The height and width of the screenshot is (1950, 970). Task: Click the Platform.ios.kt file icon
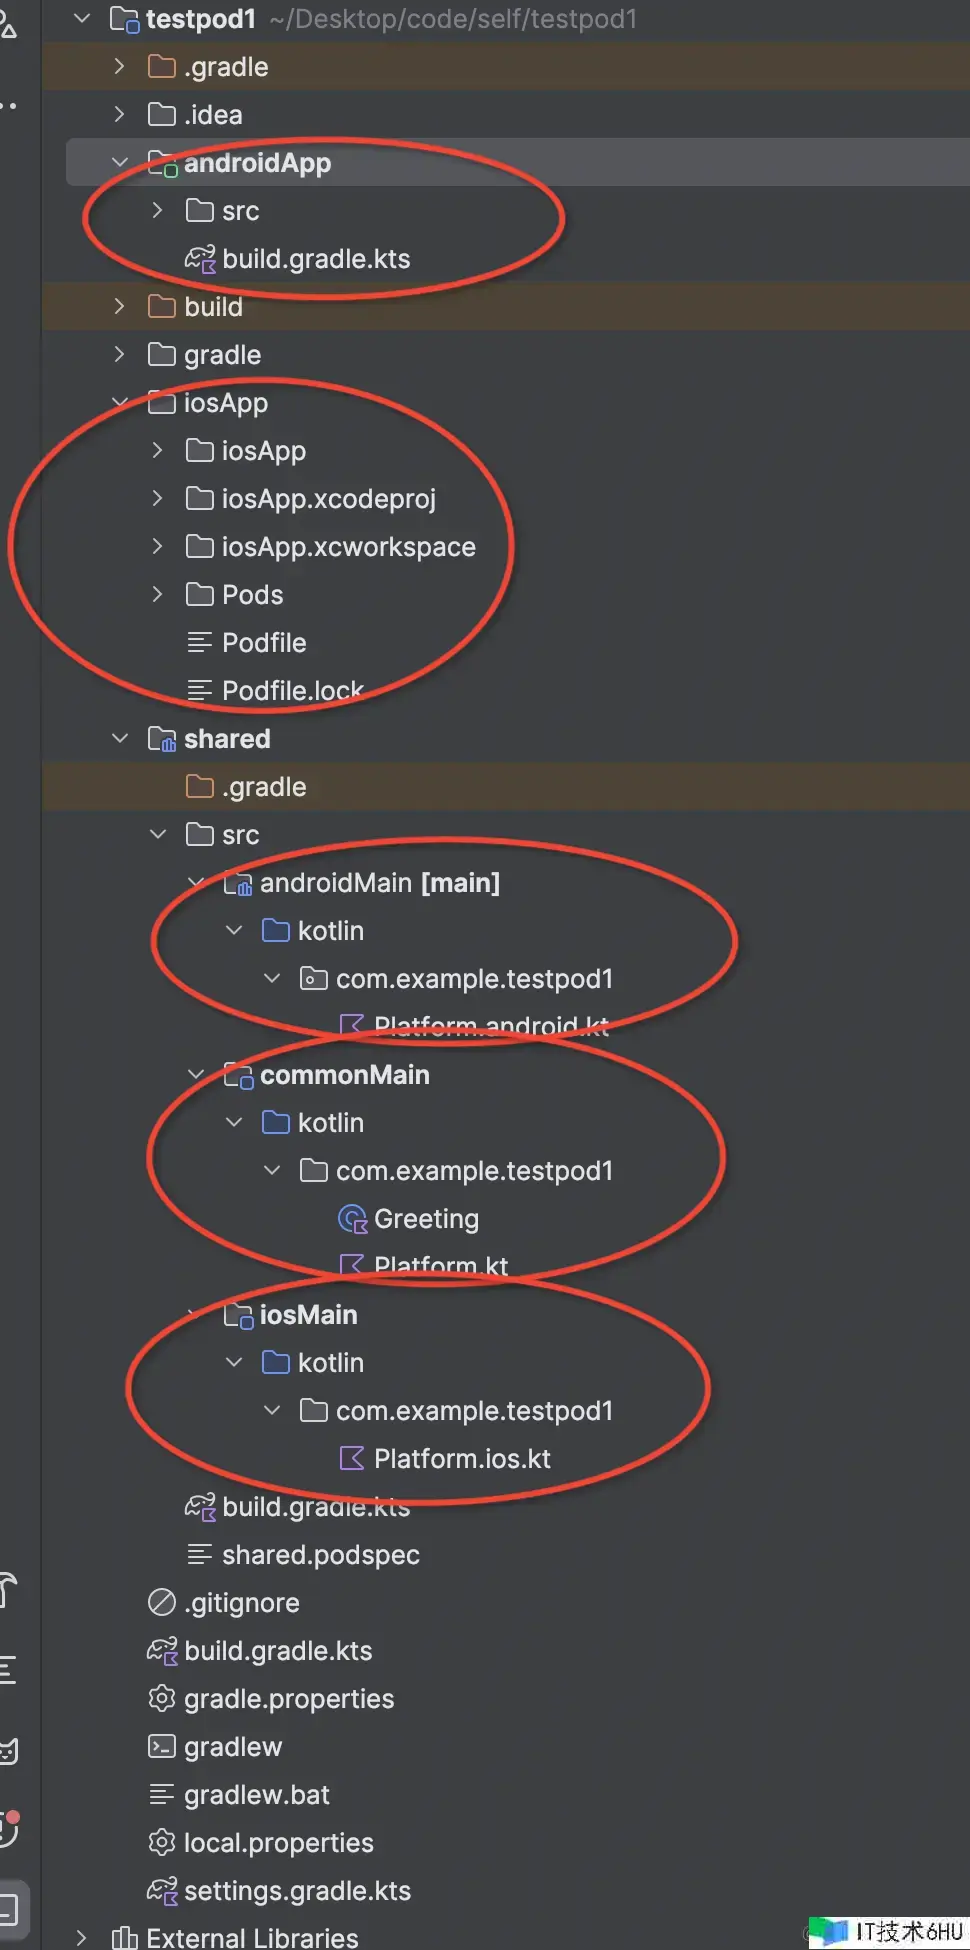coord(352,1459)
